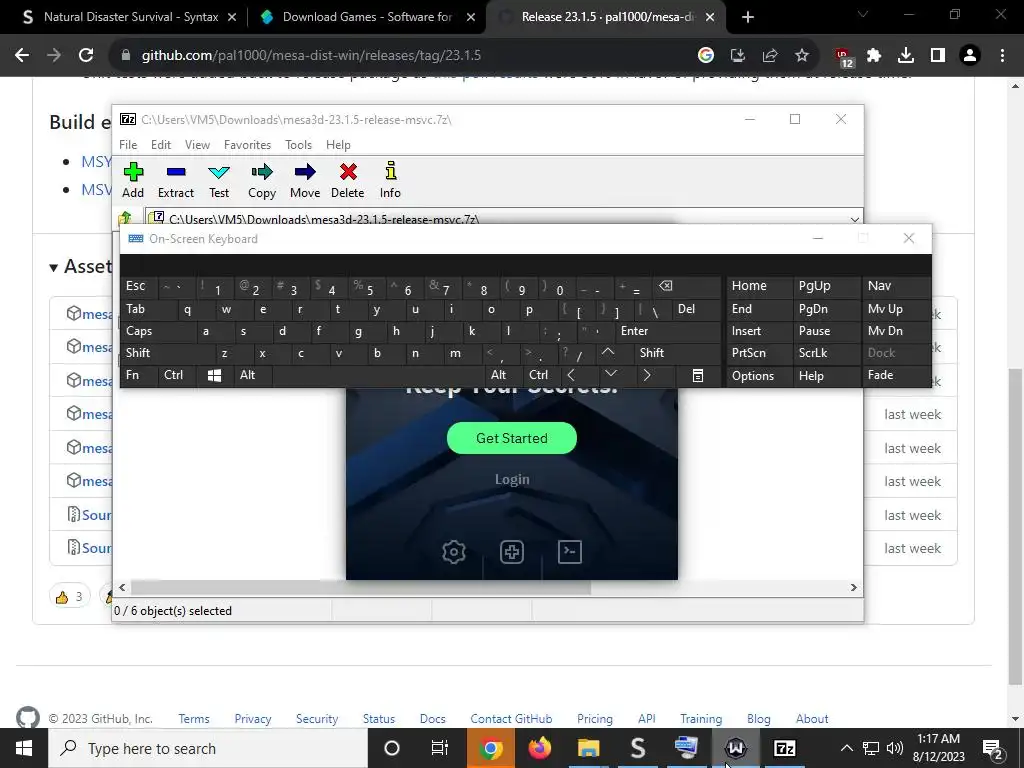Open the Pricing footer link
1024x768 pixels.
(595, 719)
